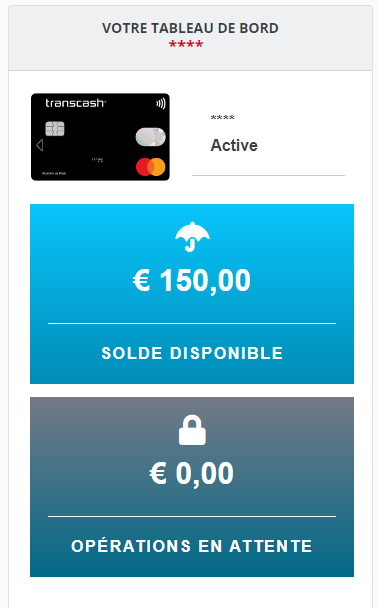
Task: Click the left triangle arrow on card
Action: (x=39, y=145)
